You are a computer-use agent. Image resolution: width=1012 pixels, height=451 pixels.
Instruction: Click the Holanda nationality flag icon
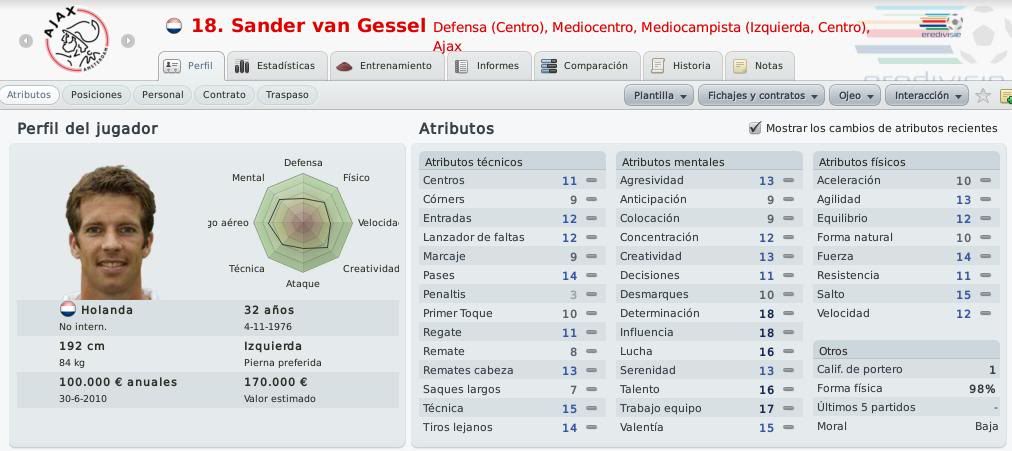pos(68,309)
